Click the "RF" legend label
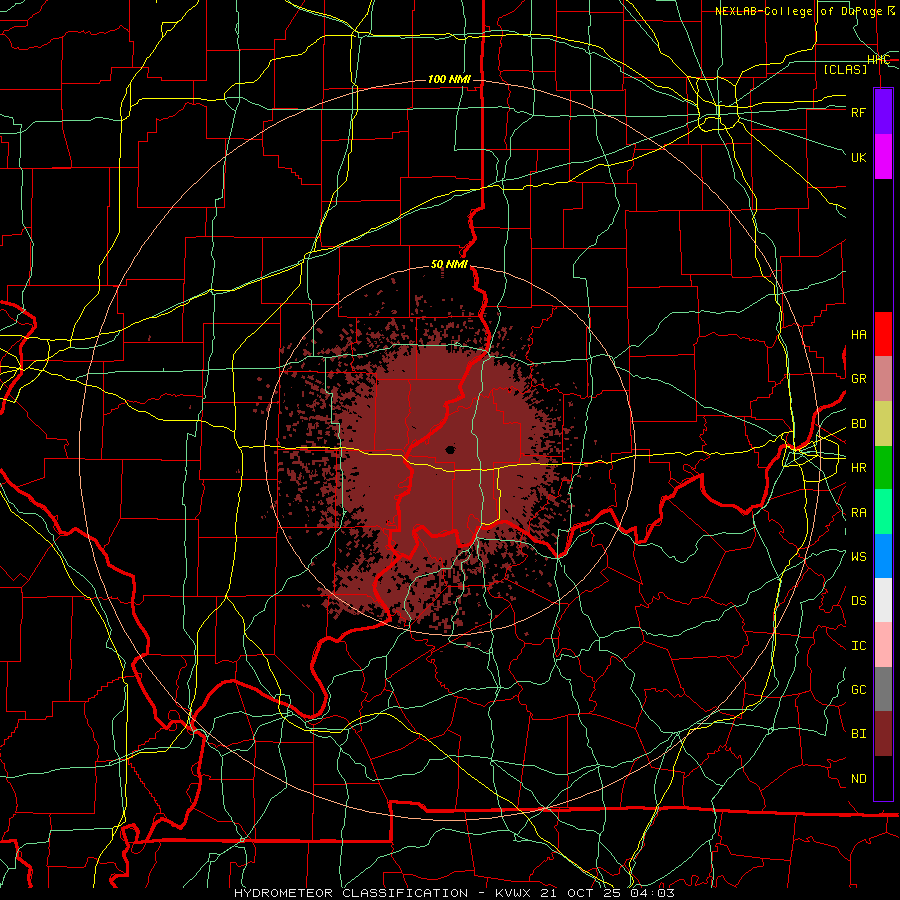900x900 pixels. pyautogui.click(x=858, y=112)
